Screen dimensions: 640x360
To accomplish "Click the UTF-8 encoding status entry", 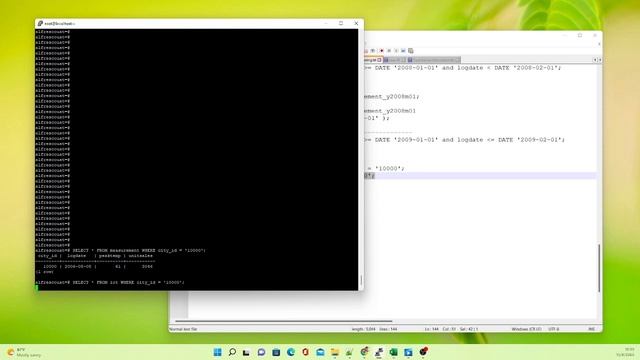I will pyautogui.click(x=553, y=329).
